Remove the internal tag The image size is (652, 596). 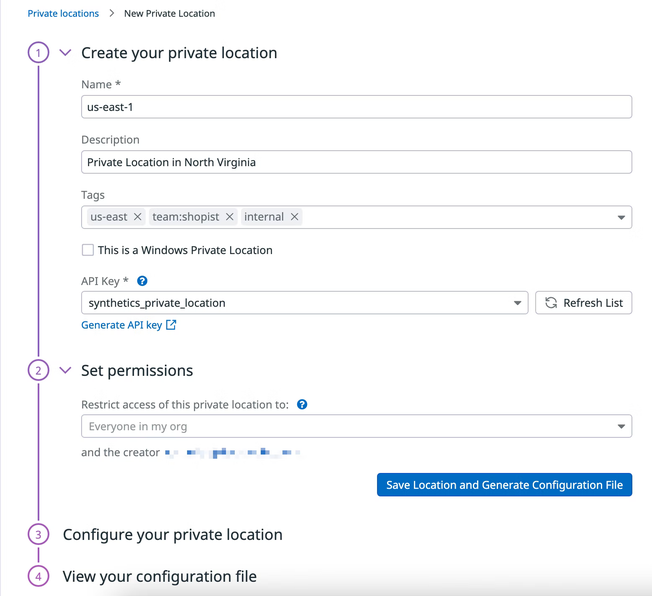click(295, 217)
